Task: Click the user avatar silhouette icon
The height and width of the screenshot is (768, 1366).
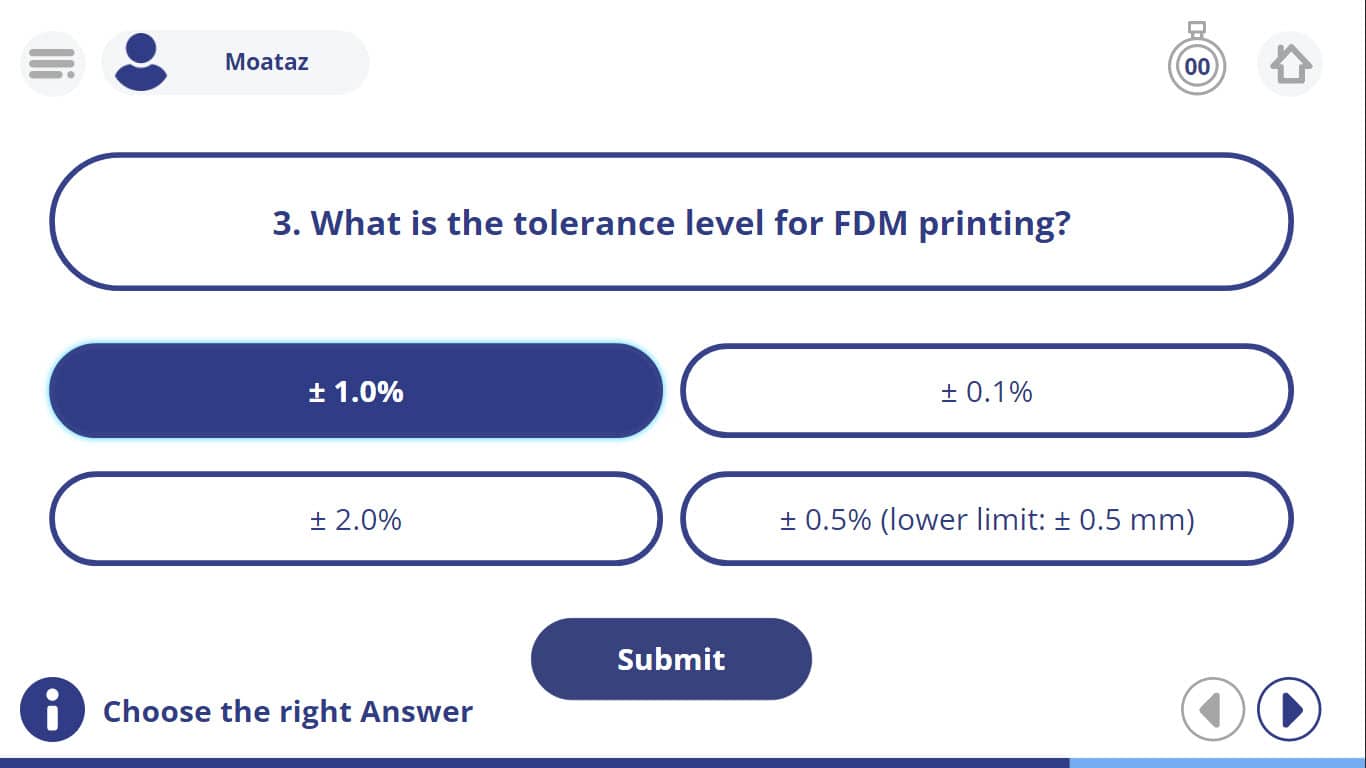Action: coord(141,62)
